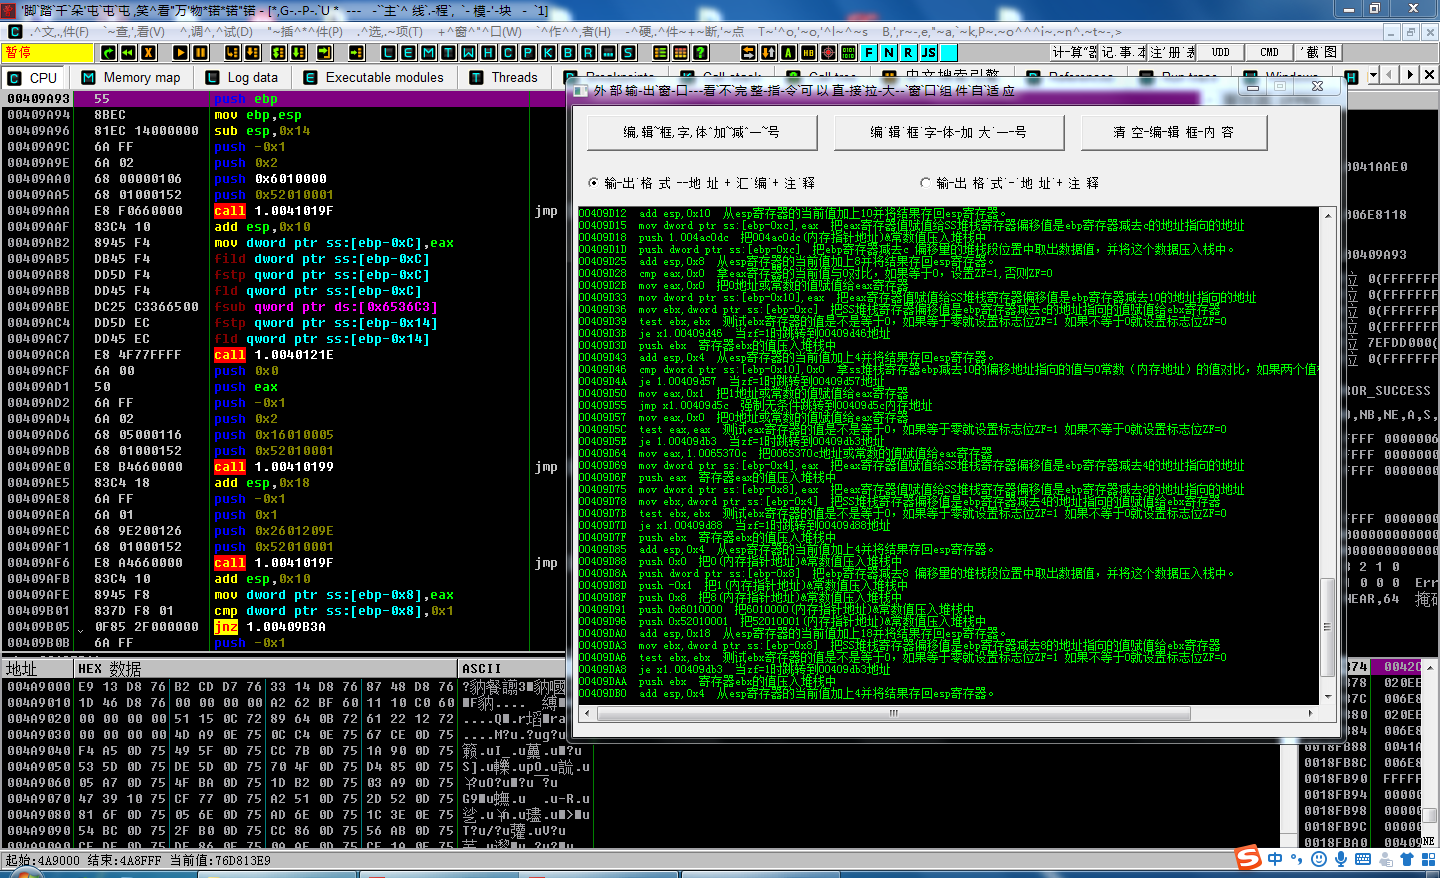The height and width of the screenshot is (878, 1440).
Task: Click output window scrollbar down arrow
Action: tap(1328, 697)
